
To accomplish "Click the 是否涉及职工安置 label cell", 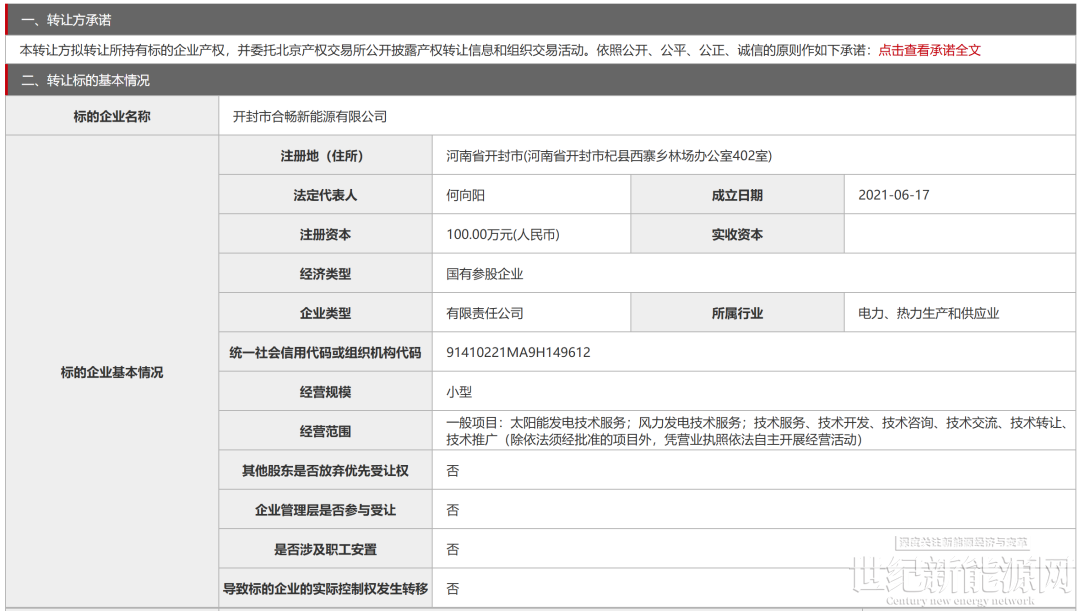I will point(325,549).
